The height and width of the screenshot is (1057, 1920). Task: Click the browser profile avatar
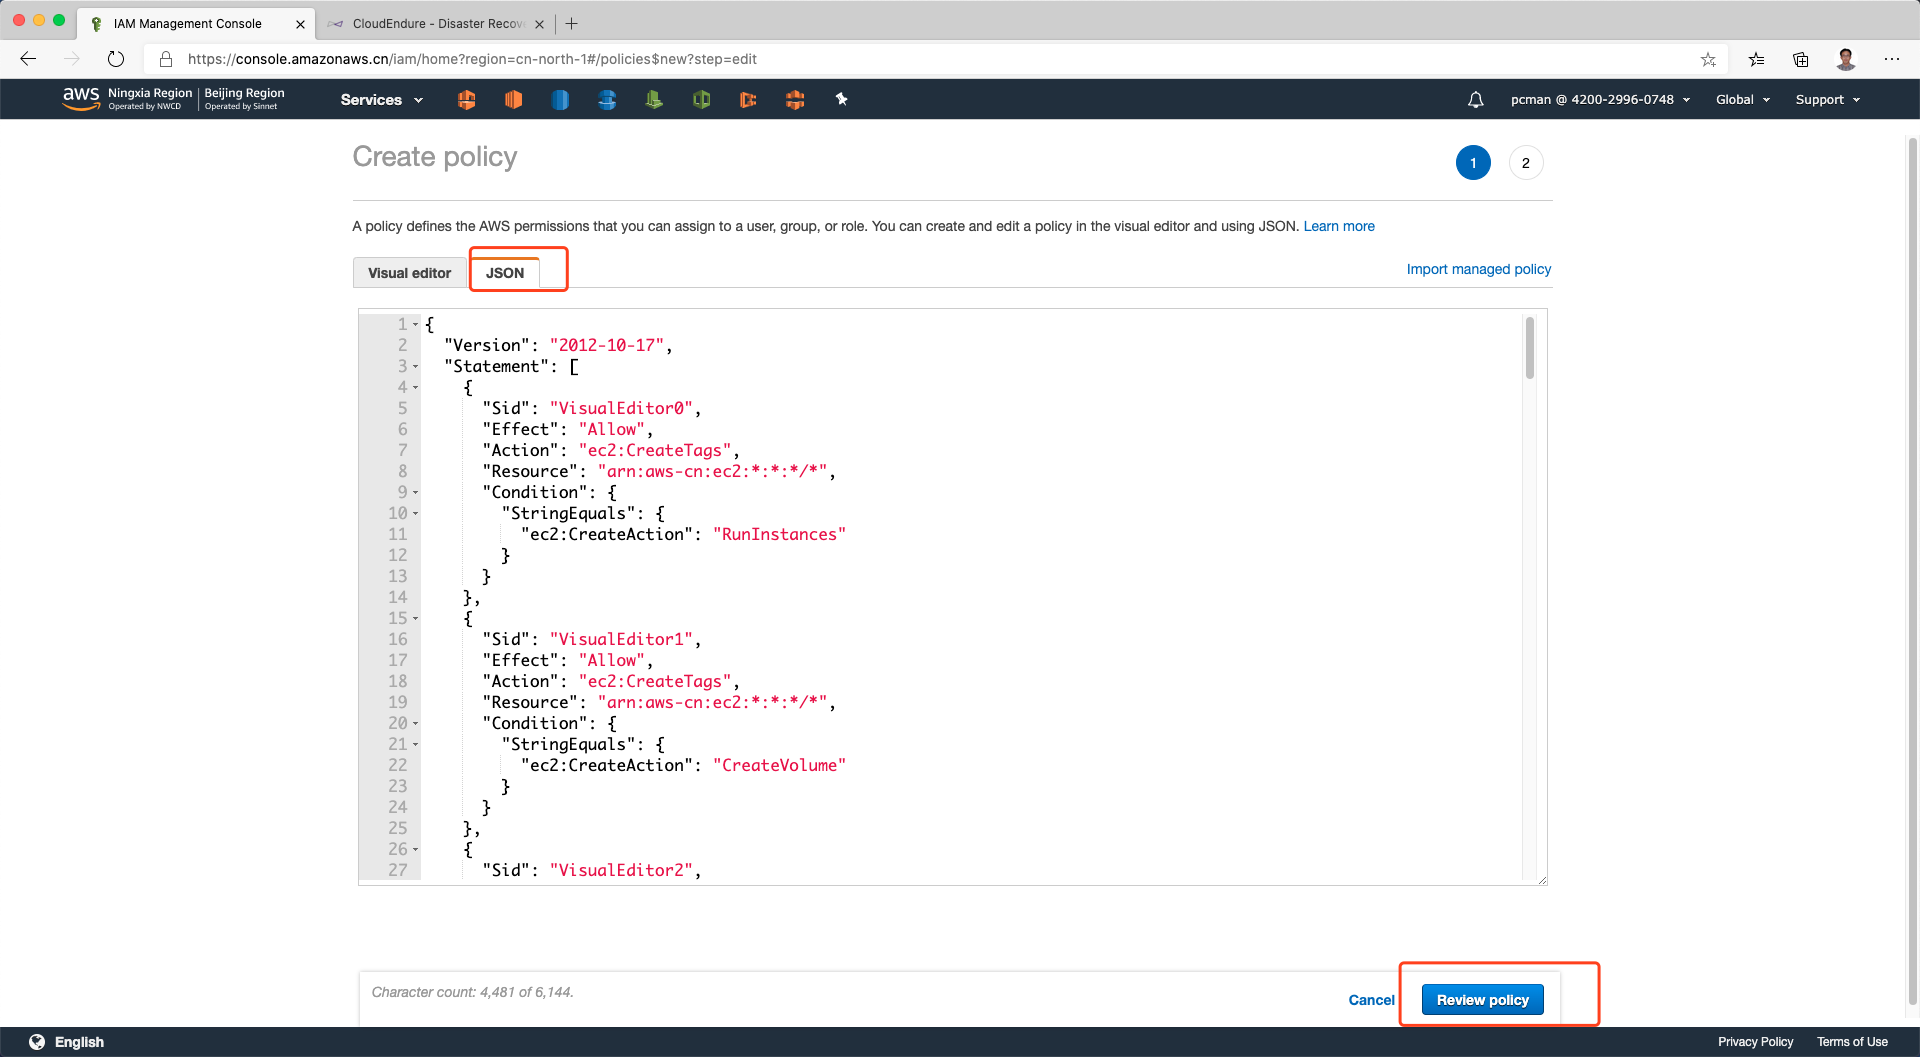1846,59
